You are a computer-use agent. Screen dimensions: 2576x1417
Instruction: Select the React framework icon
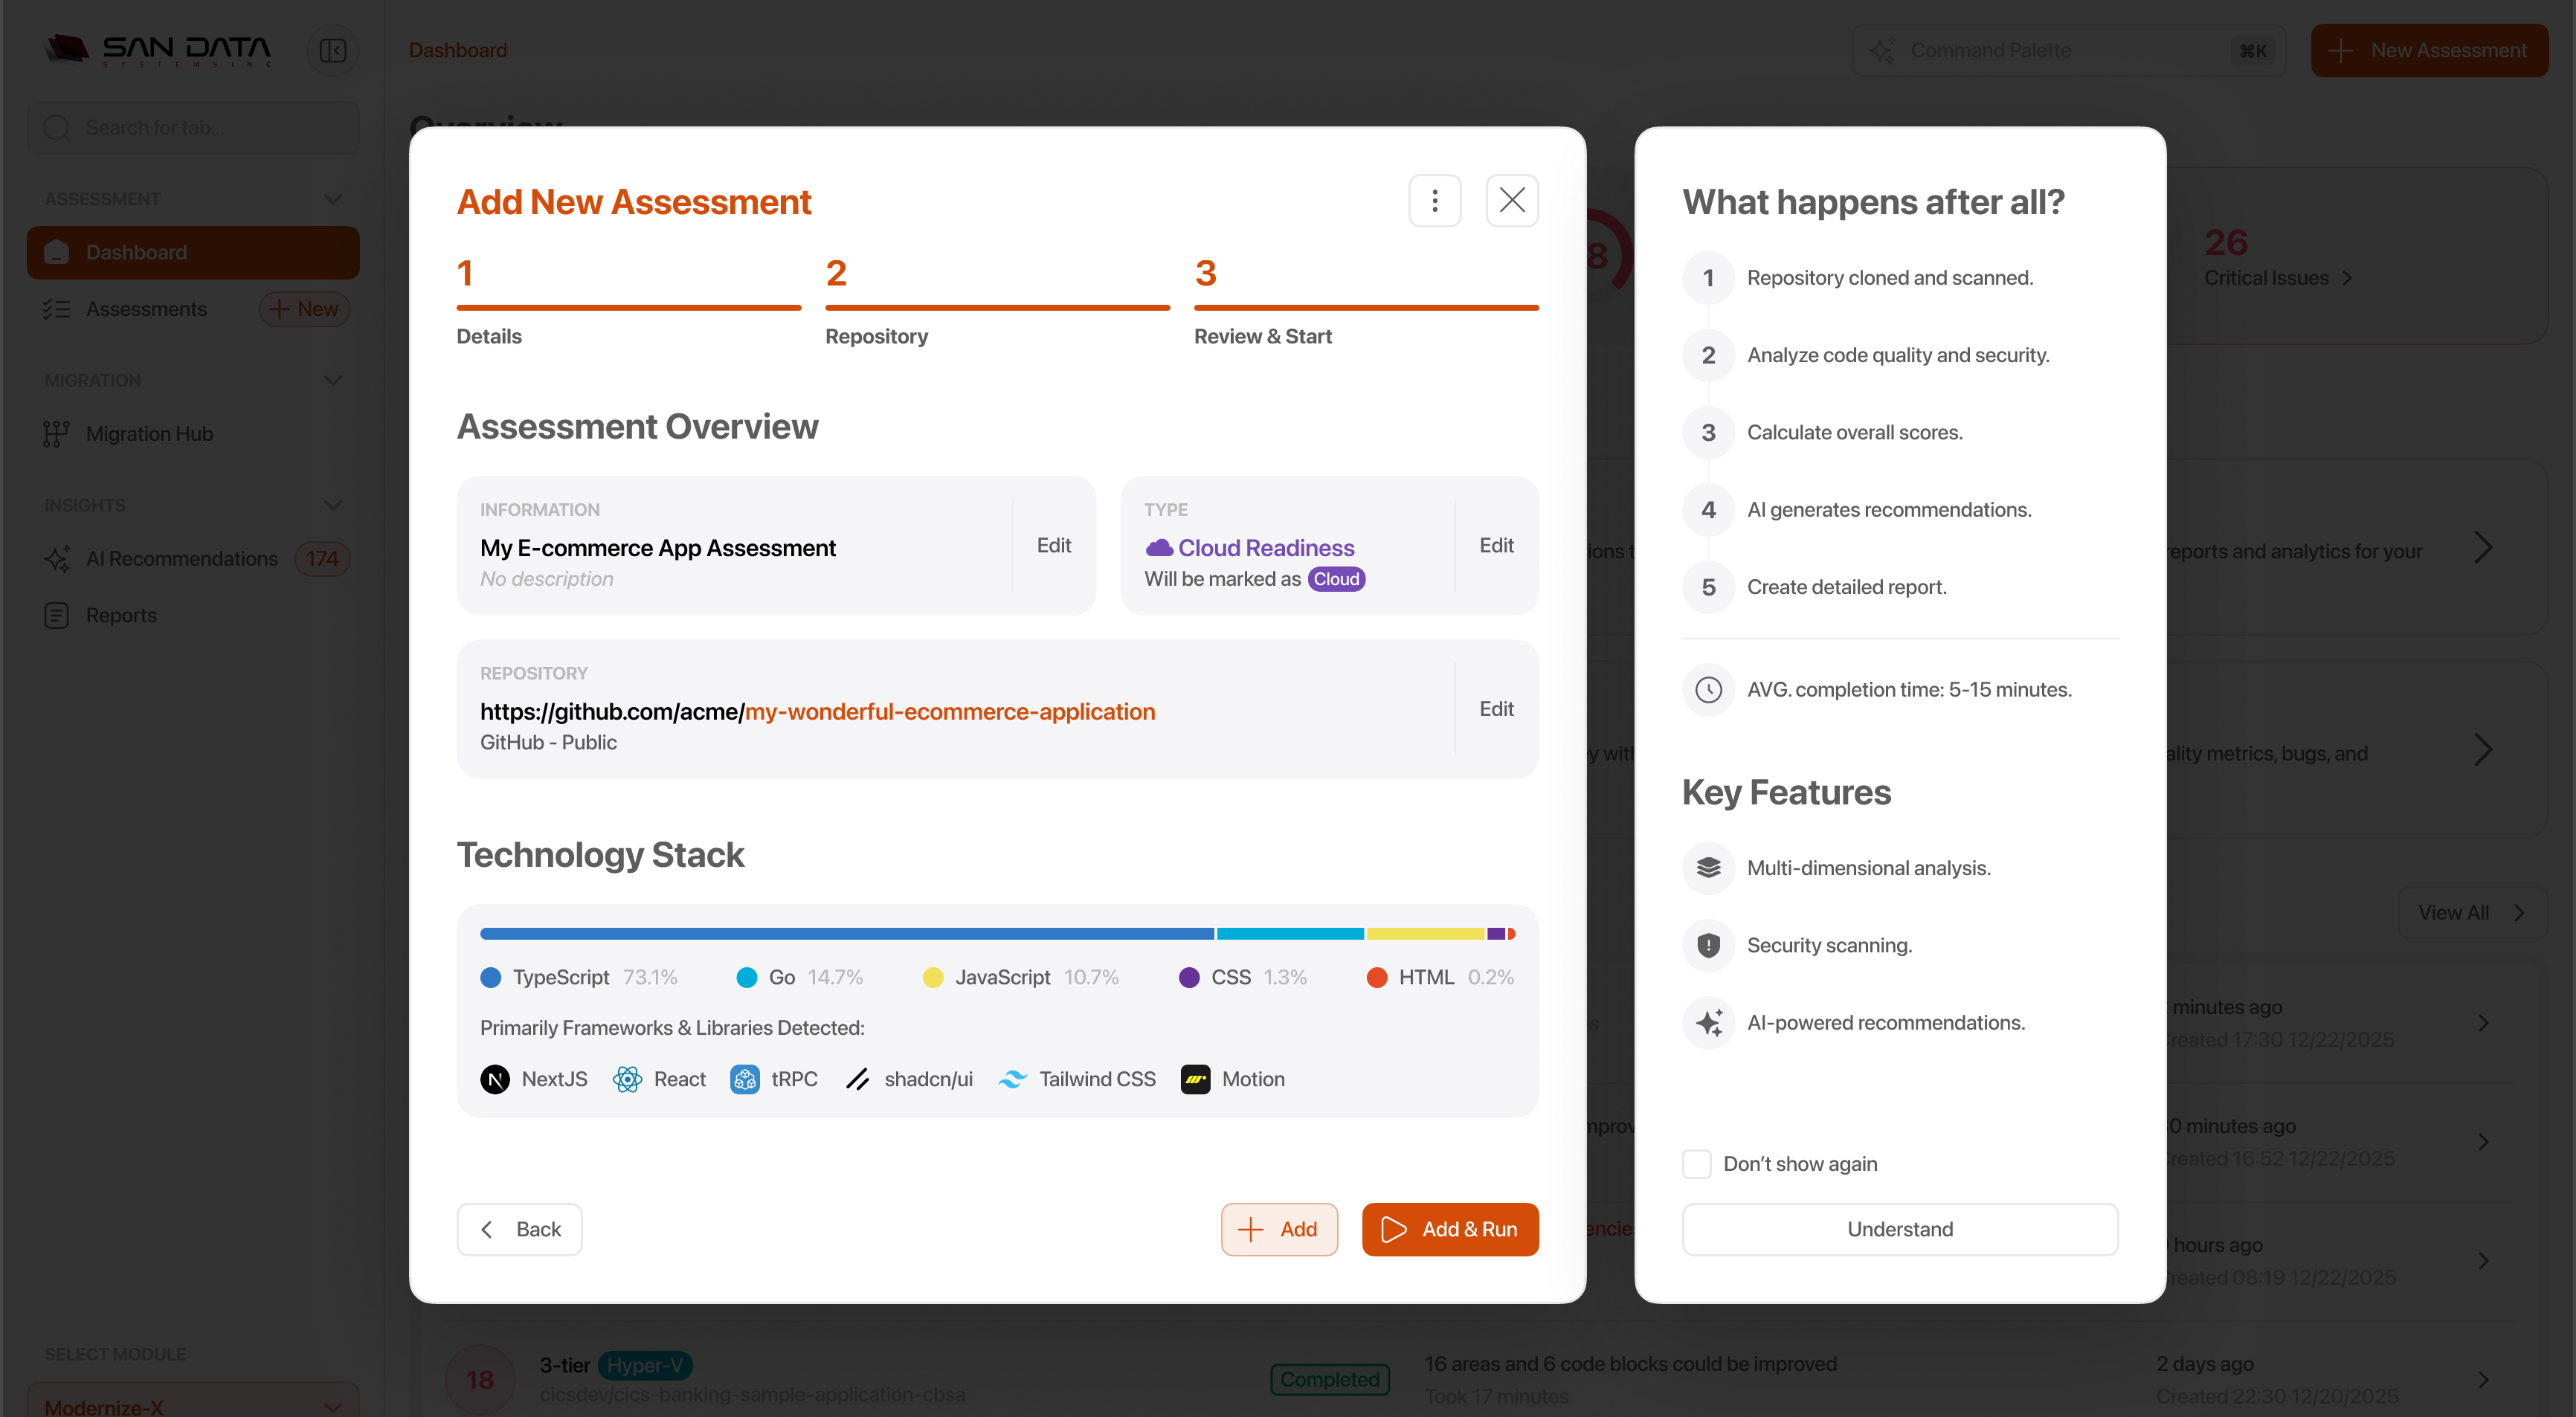pos(628,1079)
